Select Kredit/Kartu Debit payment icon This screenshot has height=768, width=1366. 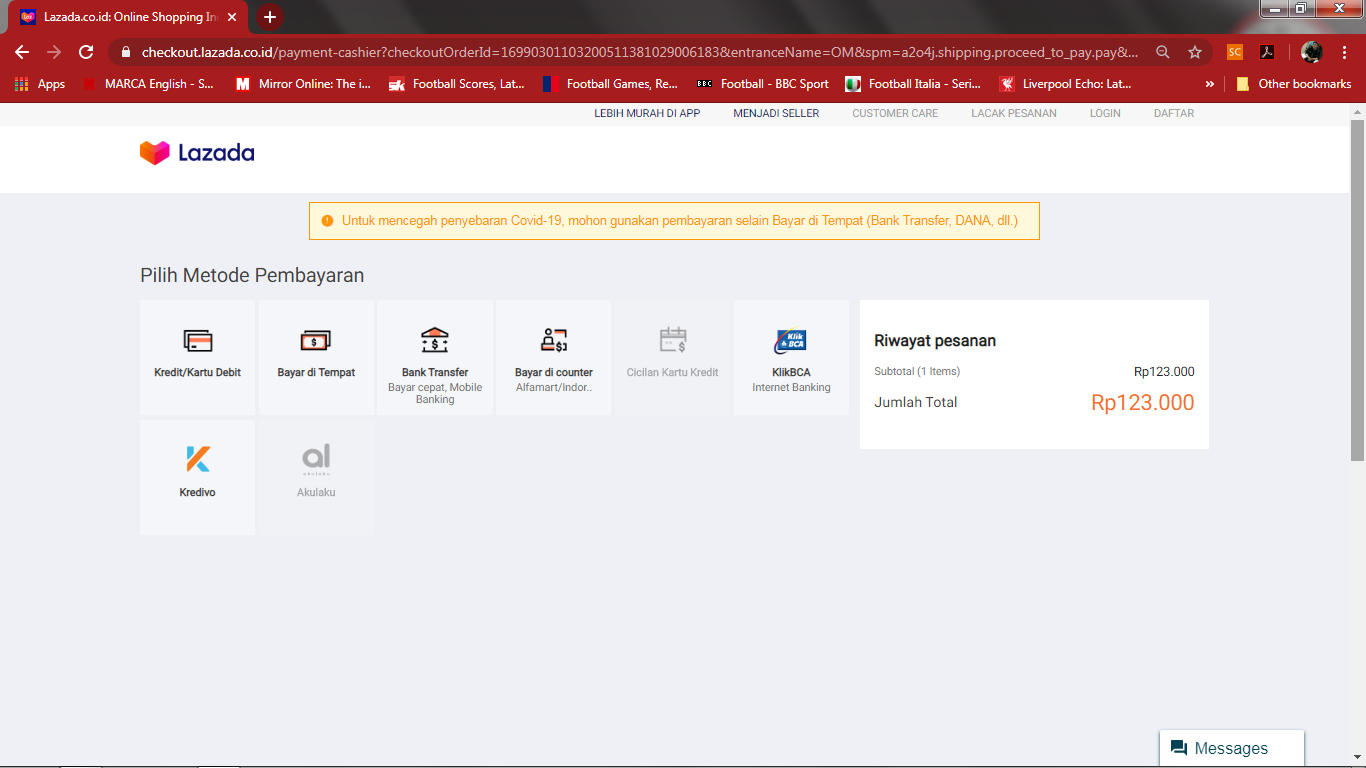[x=198, y=341]
